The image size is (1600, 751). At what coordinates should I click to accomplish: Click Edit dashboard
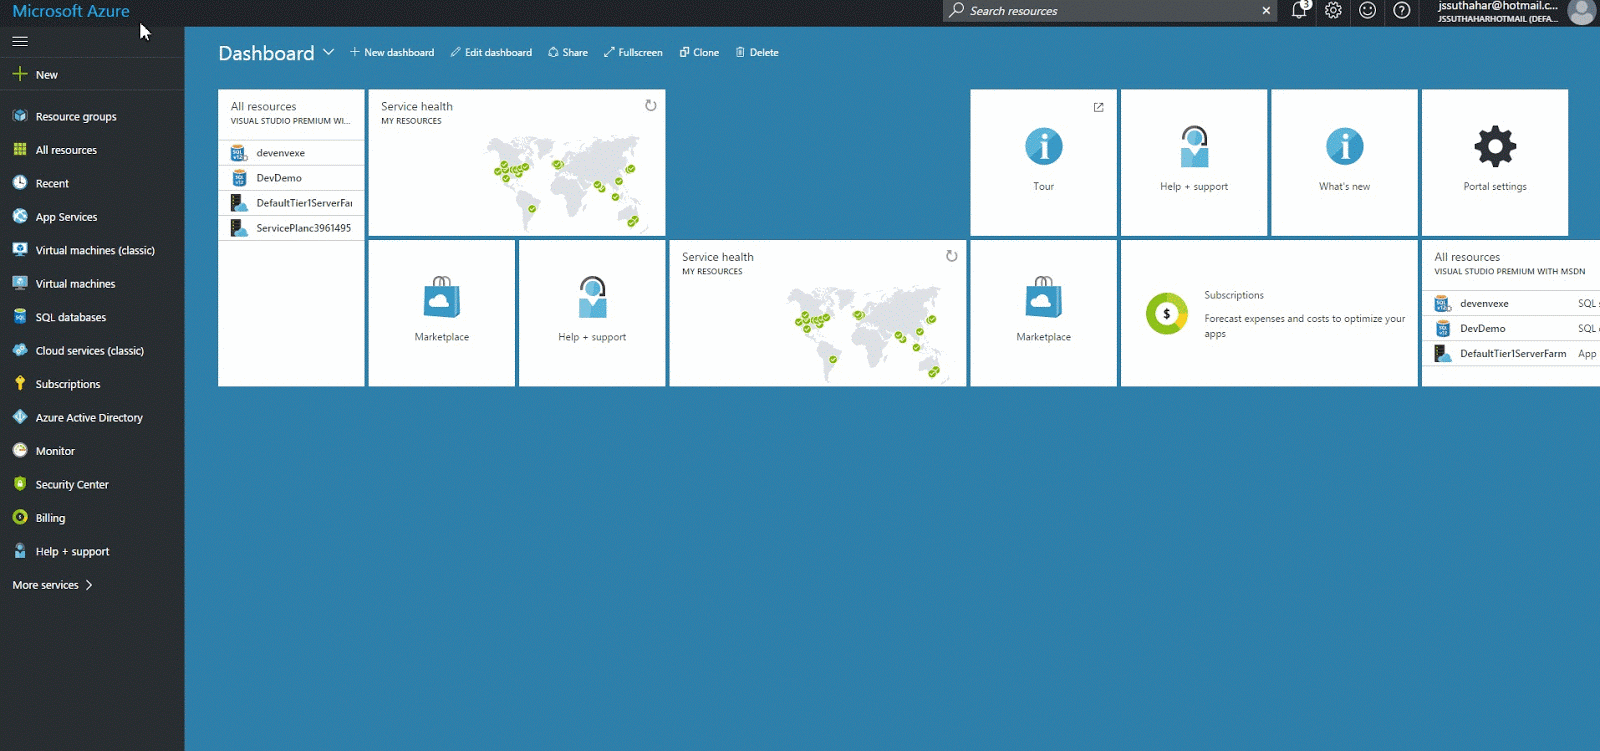[x=491, y=52]
